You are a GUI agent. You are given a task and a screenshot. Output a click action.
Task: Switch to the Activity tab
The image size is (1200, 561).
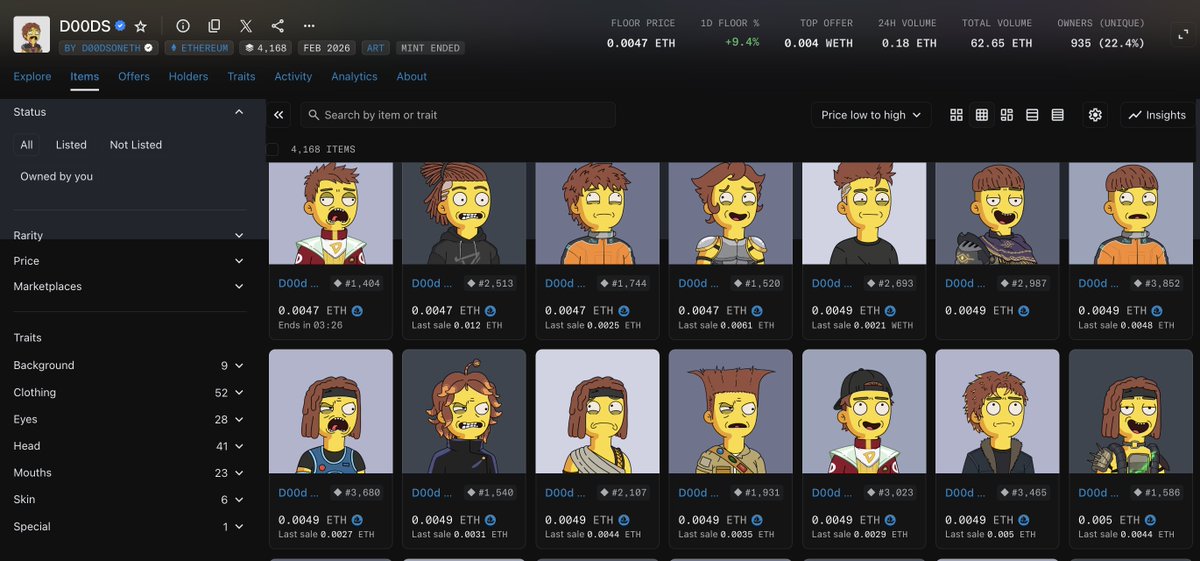click(293, 76)
